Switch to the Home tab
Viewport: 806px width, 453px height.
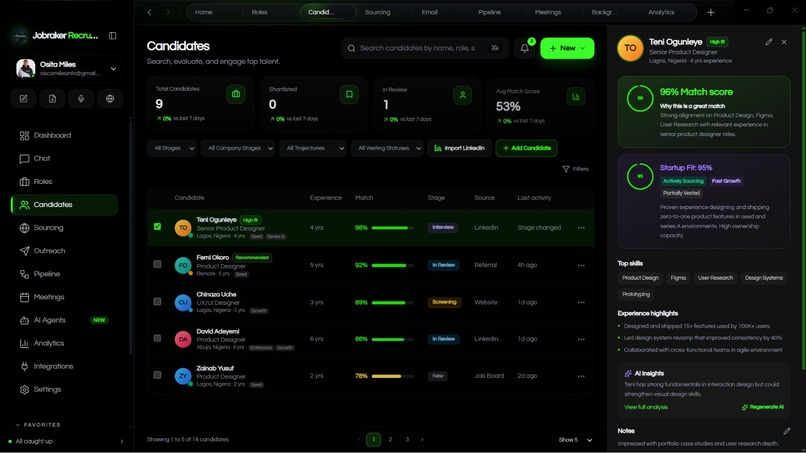point(204,12)
